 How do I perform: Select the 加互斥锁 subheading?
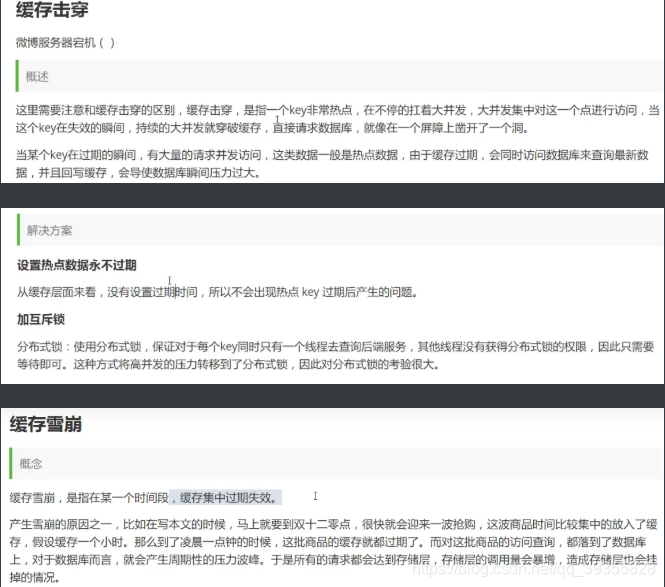click(41, 319)
